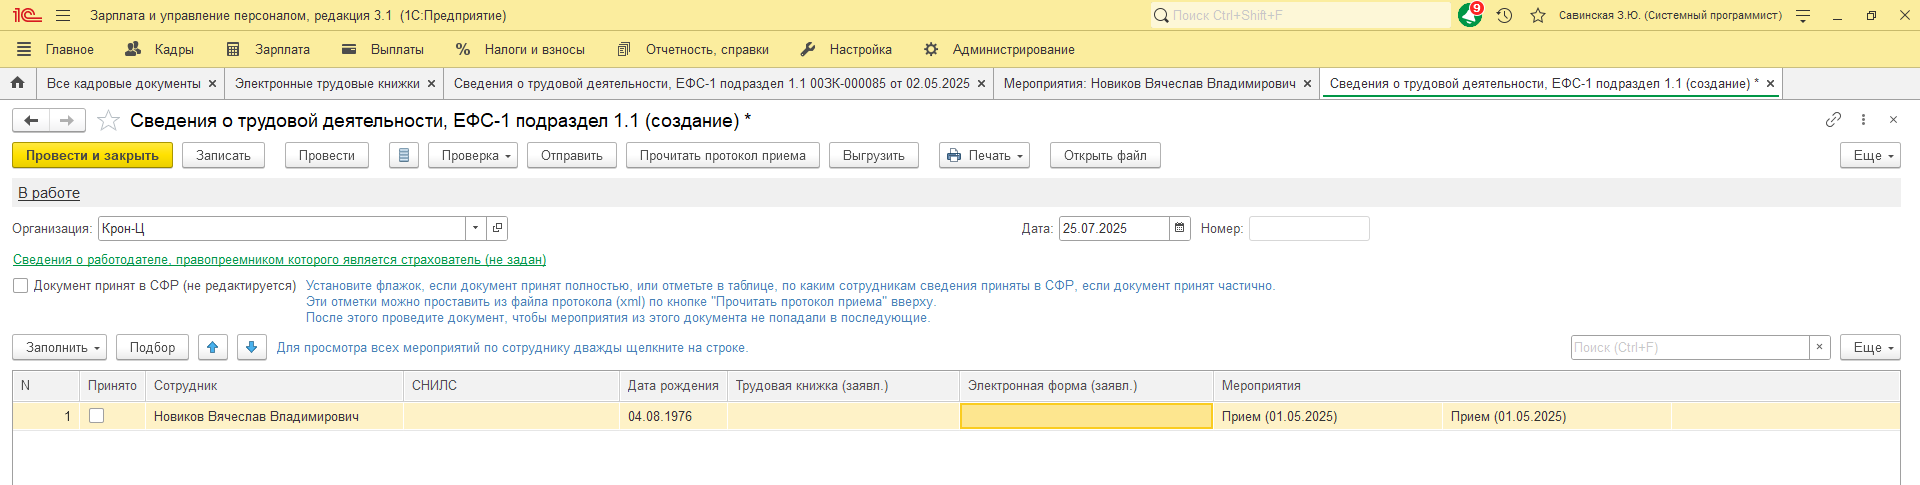This screenshot has height=485, width=1920.
Task: Open the employer successor info link
Action: (279, 260)
